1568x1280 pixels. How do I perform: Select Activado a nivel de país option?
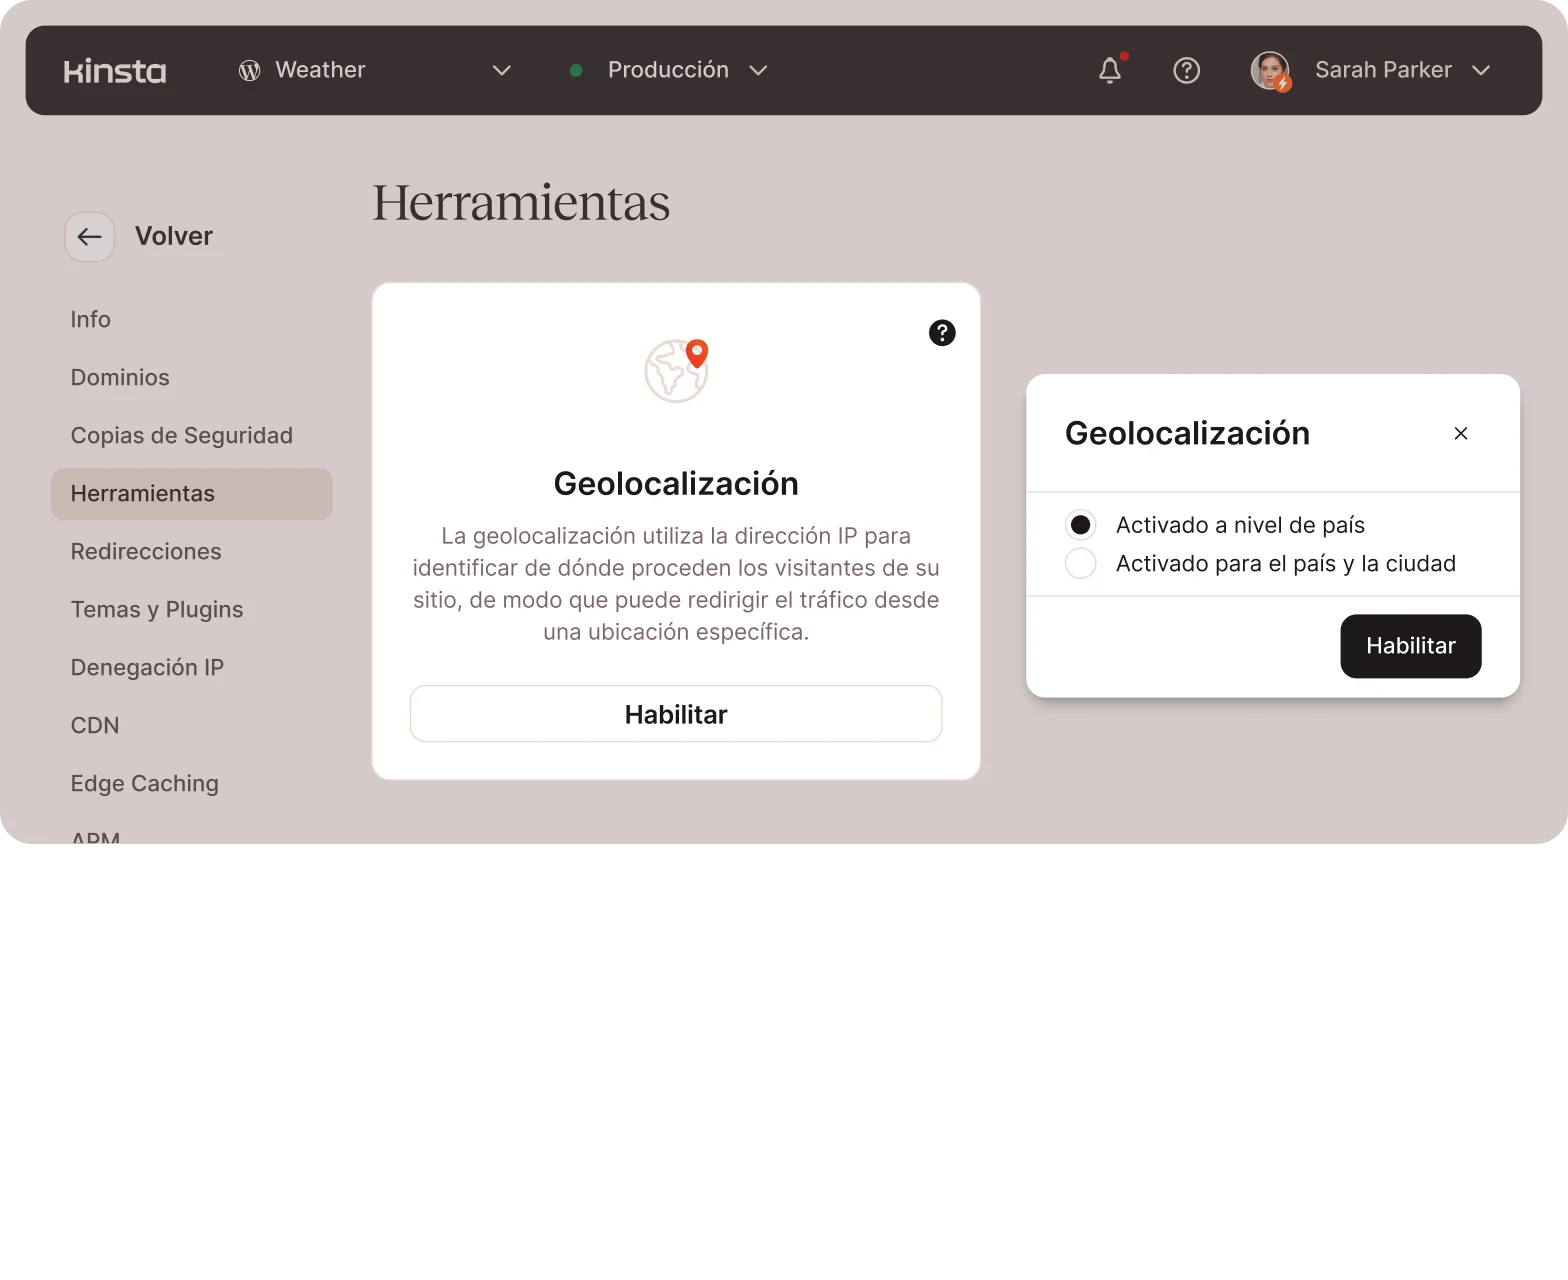1080,525
